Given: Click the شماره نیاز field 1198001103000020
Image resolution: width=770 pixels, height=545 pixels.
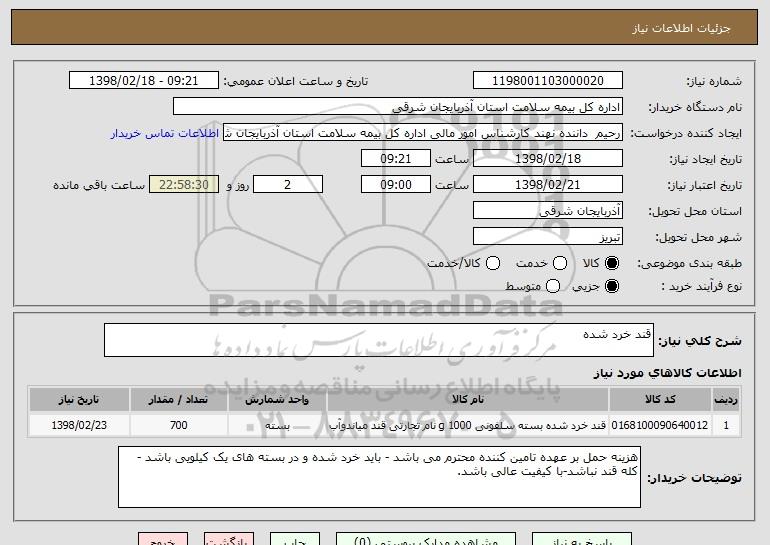Looking at the screenshot, I should click(548, 81).
